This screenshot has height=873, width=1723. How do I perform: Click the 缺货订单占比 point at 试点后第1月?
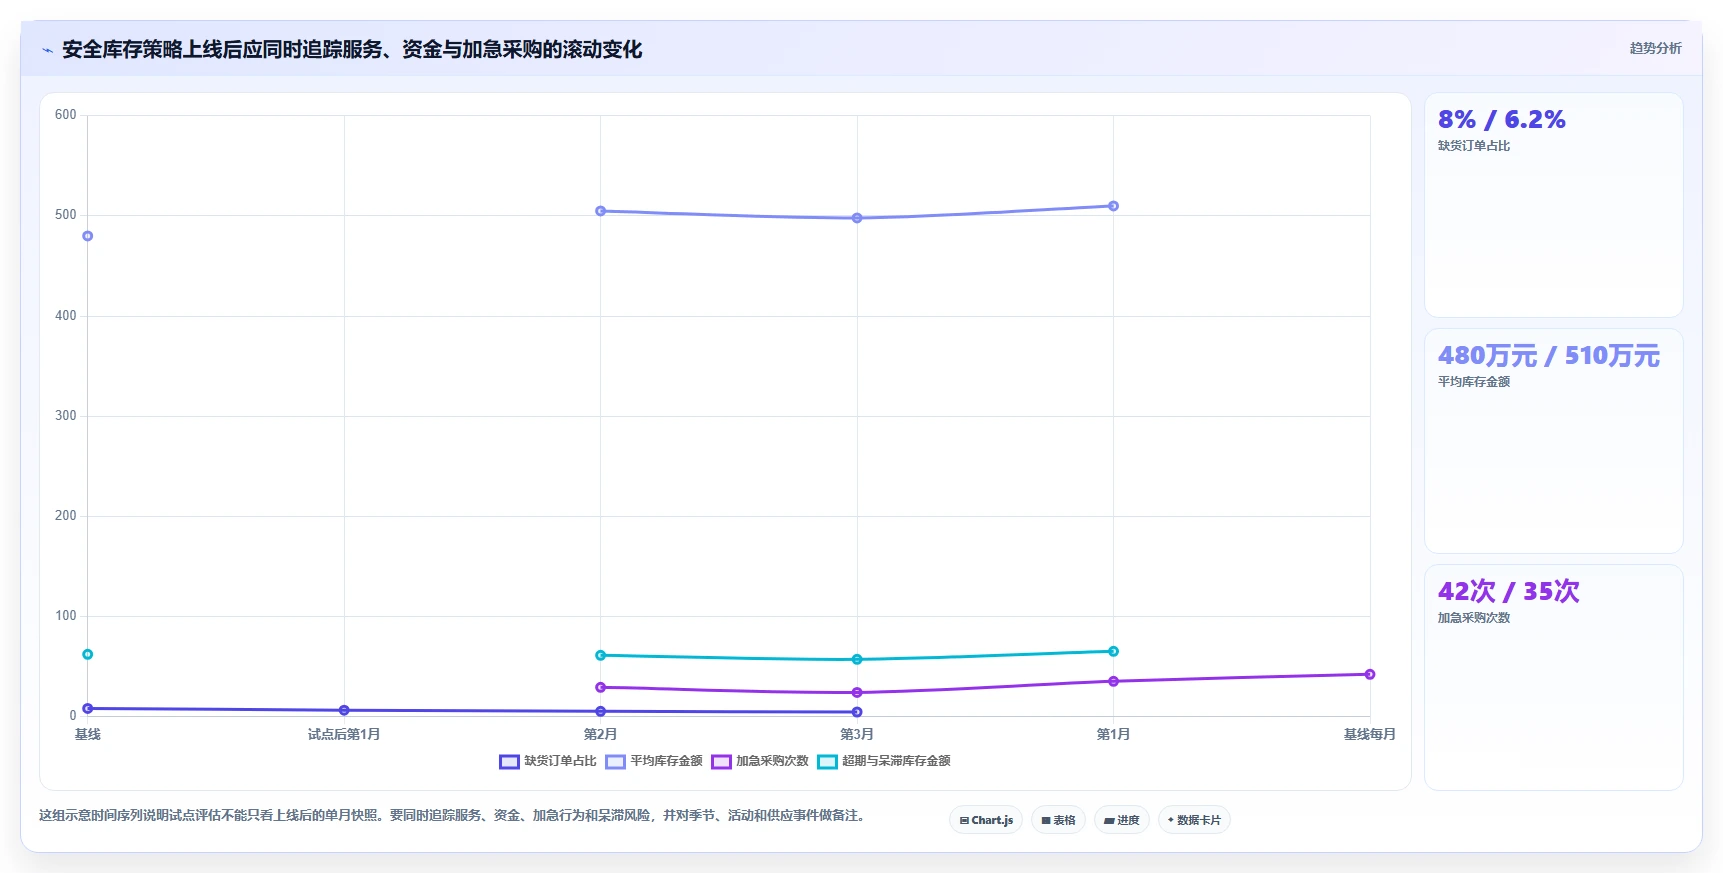pyautogui.click(x=344, y=710)
